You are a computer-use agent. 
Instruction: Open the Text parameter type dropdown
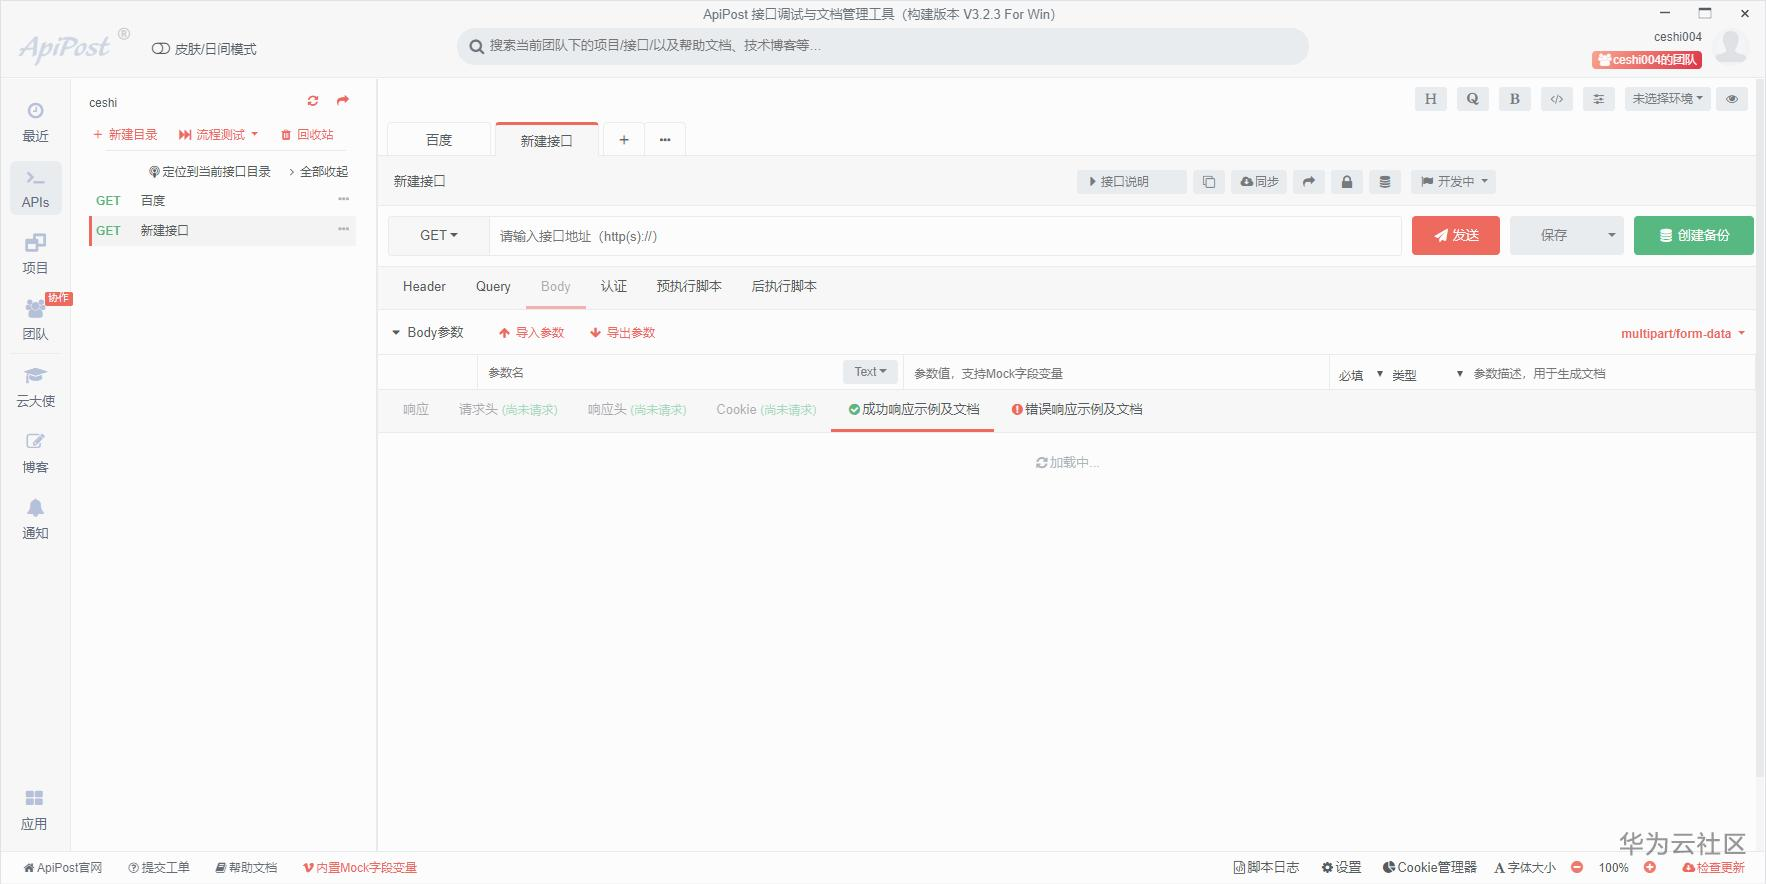pyautogui.click(x=870, y=372)
